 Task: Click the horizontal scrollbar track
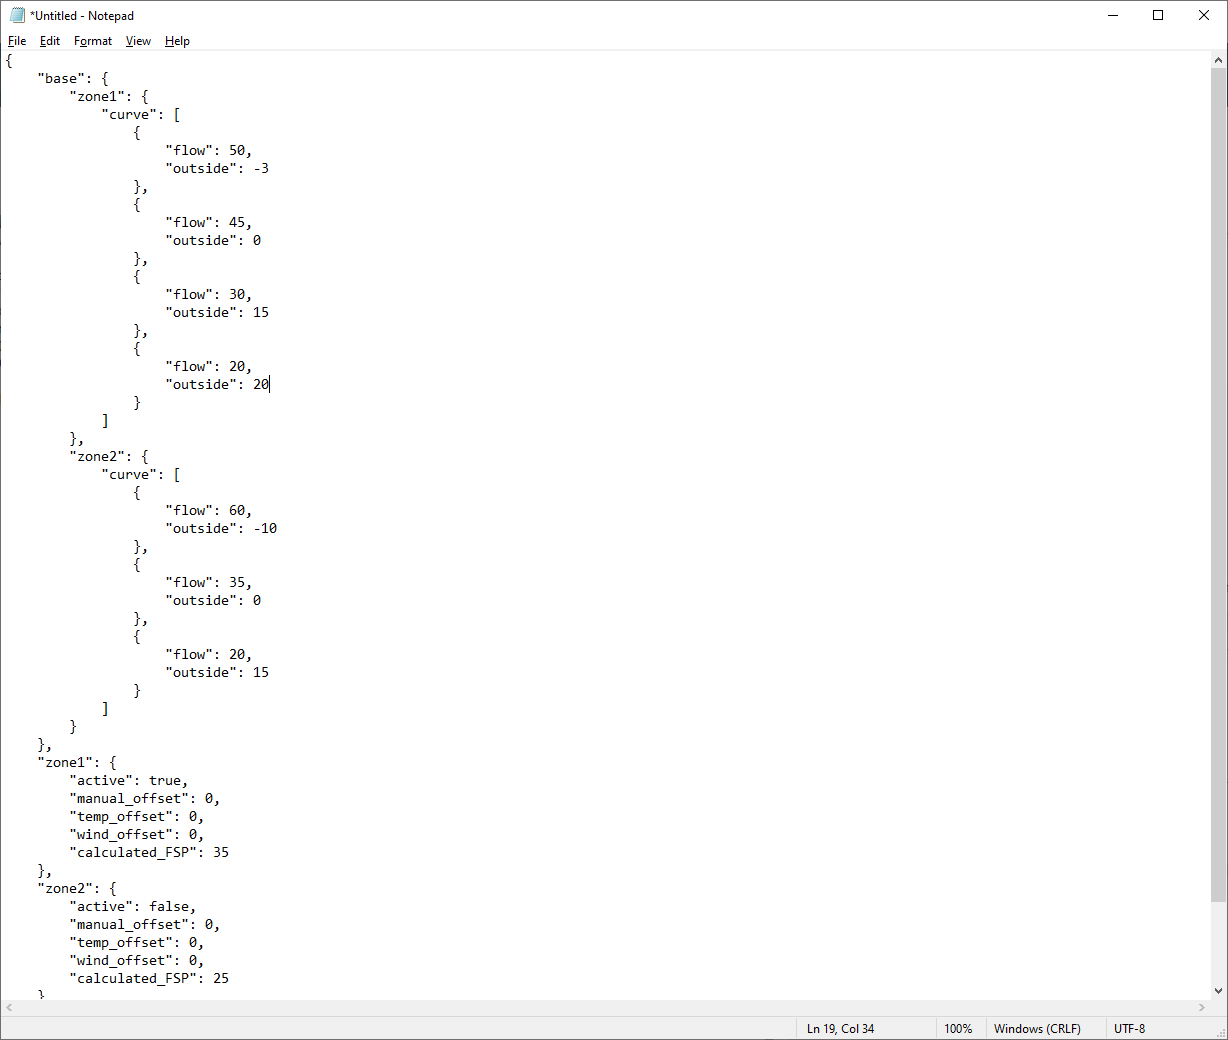click(600, 1008)
